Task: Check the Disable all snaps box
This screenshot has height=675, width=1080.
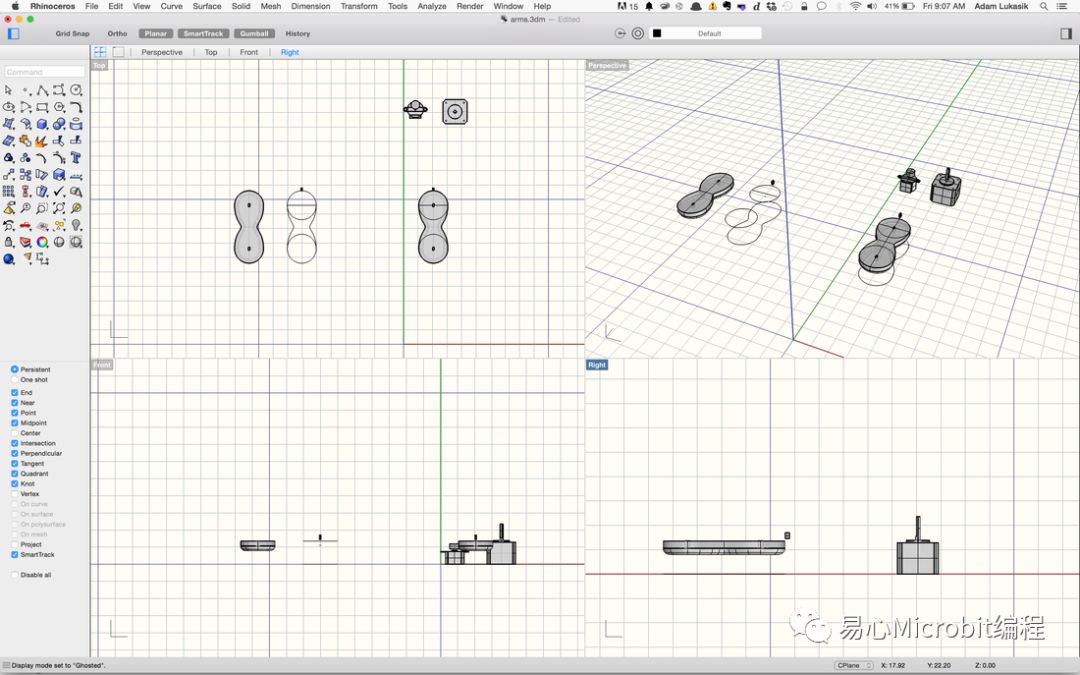Action: click(15, 575)
